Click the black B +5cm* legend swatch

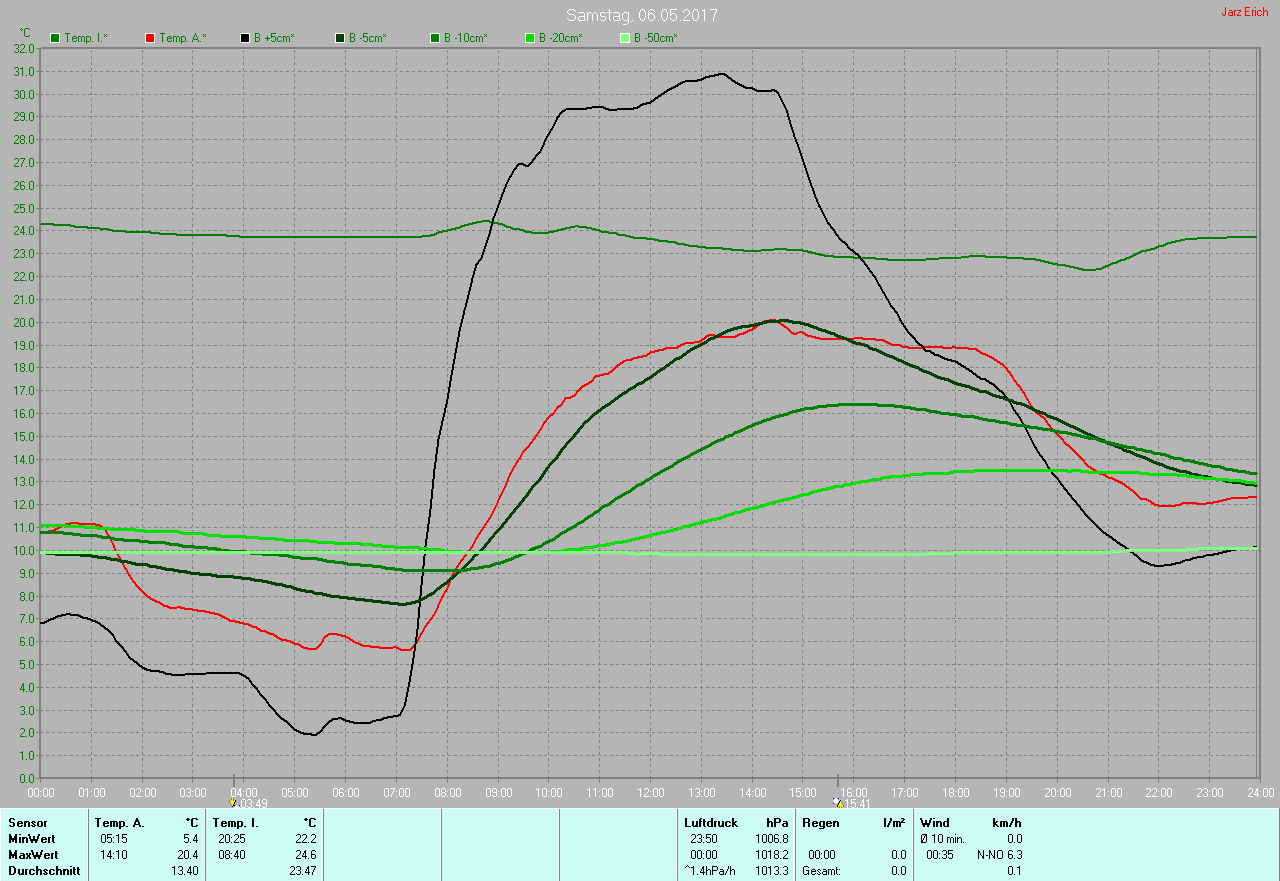245,38
